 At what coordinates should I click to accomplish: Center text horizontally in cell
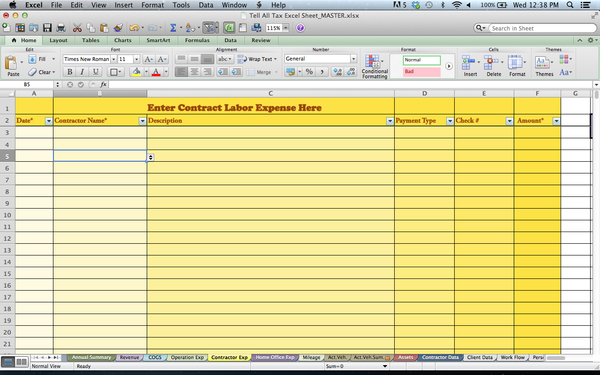(x=194, y=72)
